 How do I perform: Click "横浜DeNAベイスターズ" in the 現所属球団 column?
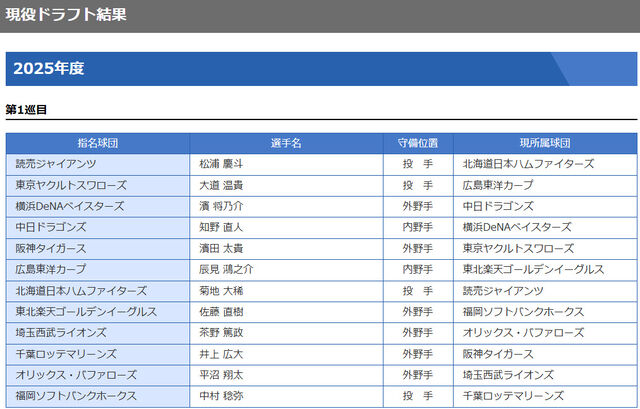point(517,227)
